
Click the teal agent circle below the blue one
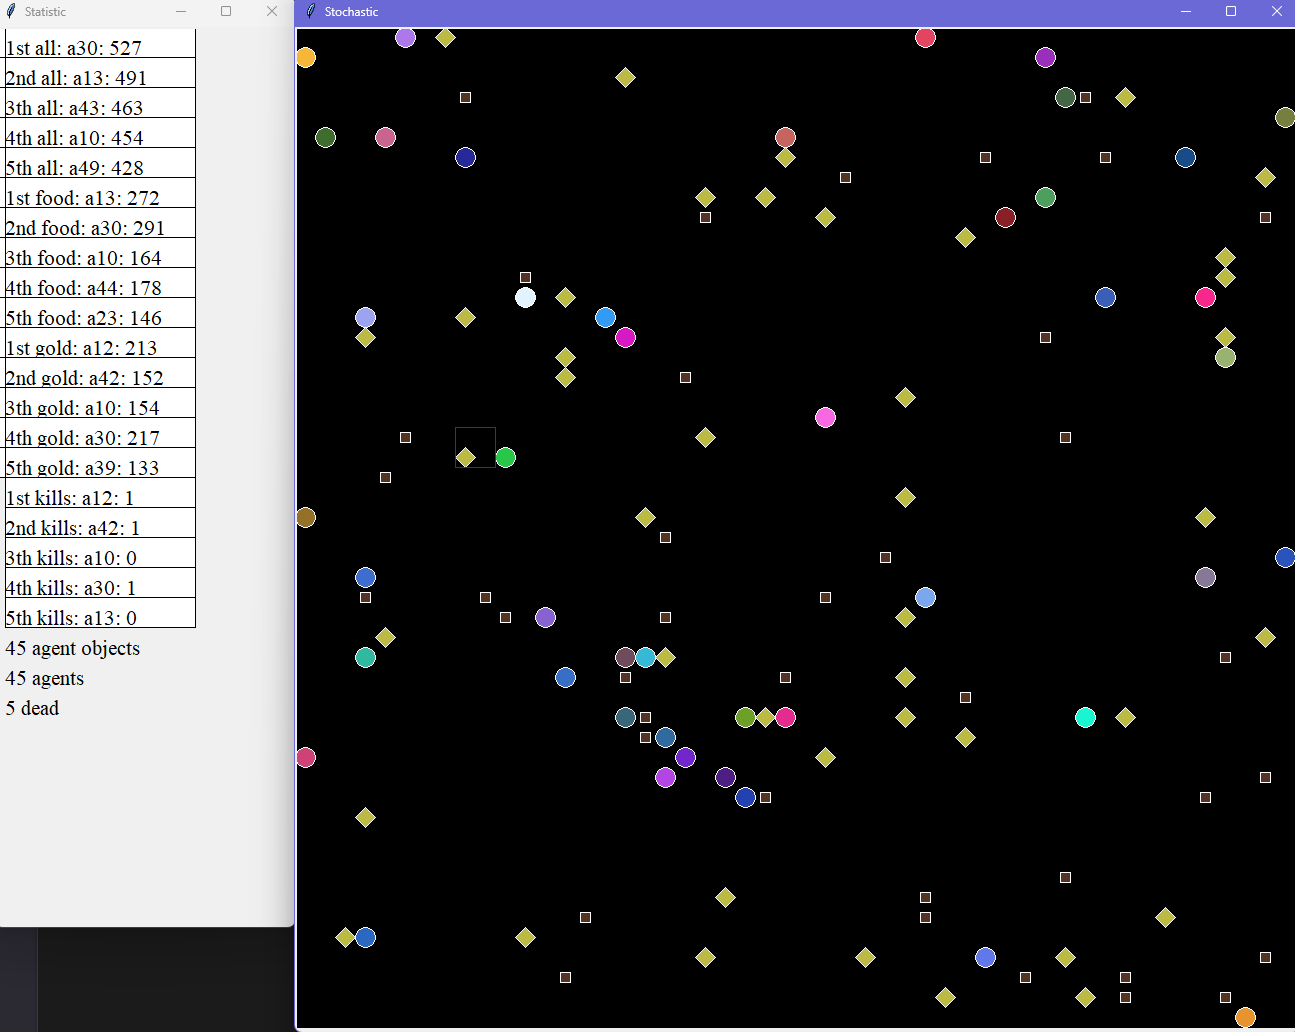[365, 657]
